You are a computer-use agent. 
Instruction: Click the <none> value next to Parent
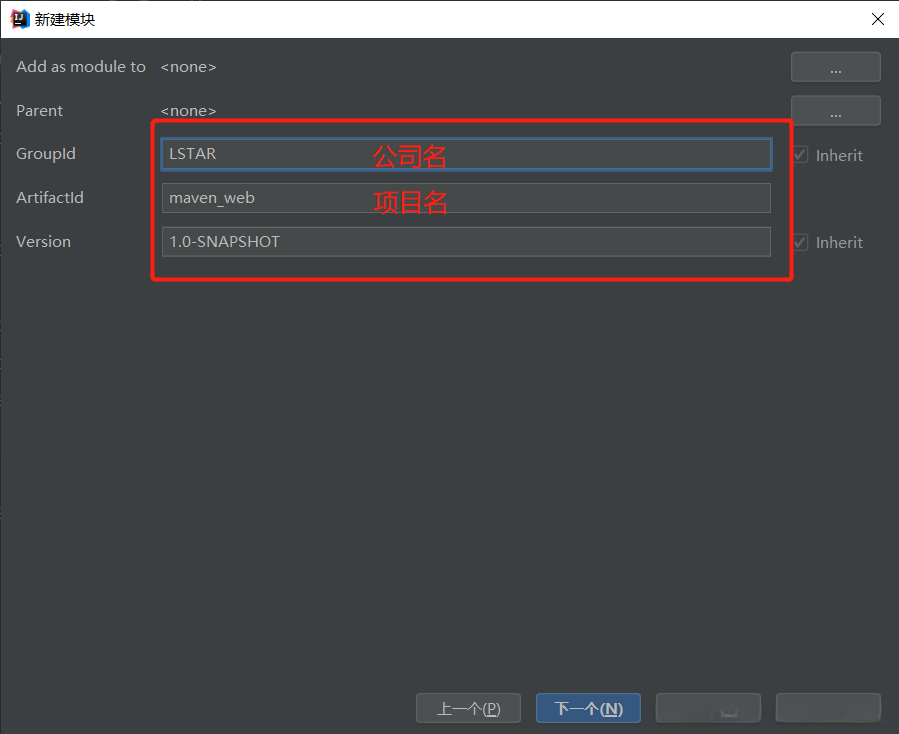[x=188, y=111]
